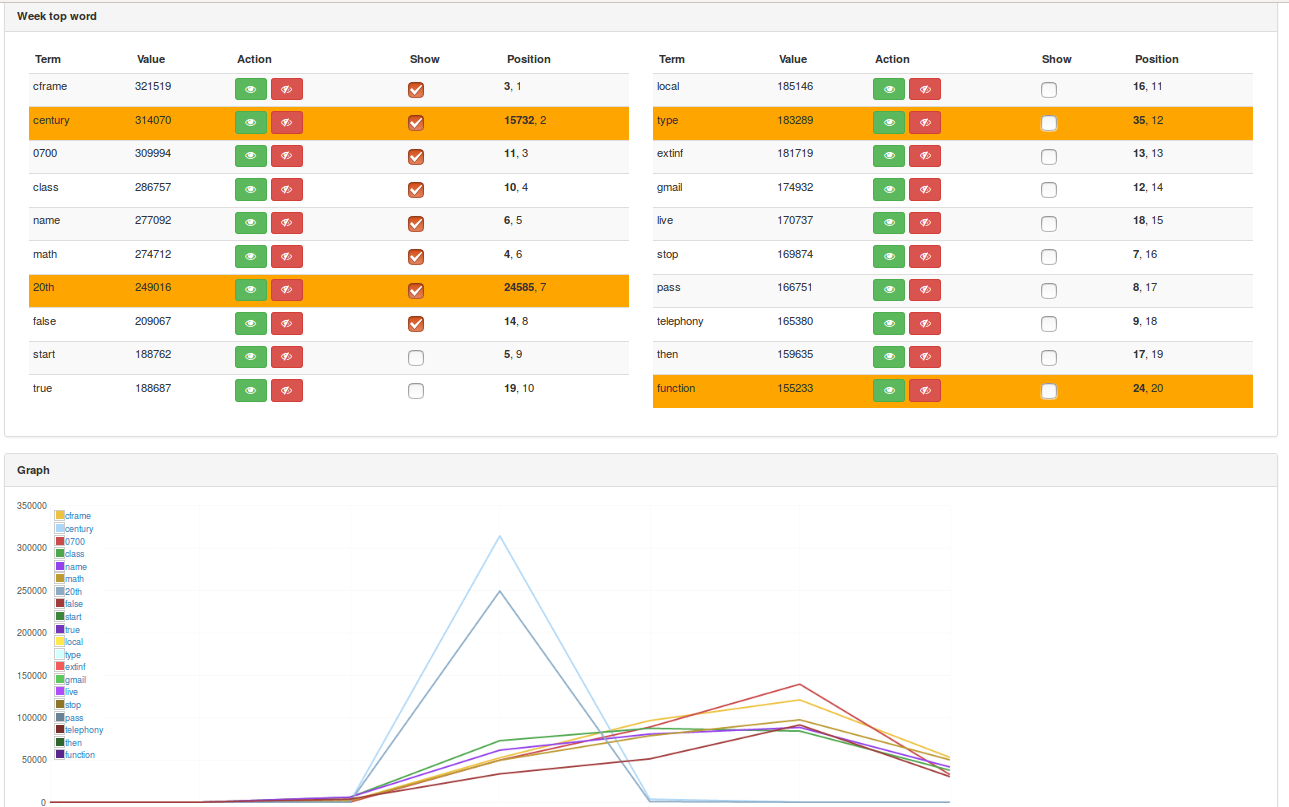Check the Show checkbox for type

(1048, 123)
